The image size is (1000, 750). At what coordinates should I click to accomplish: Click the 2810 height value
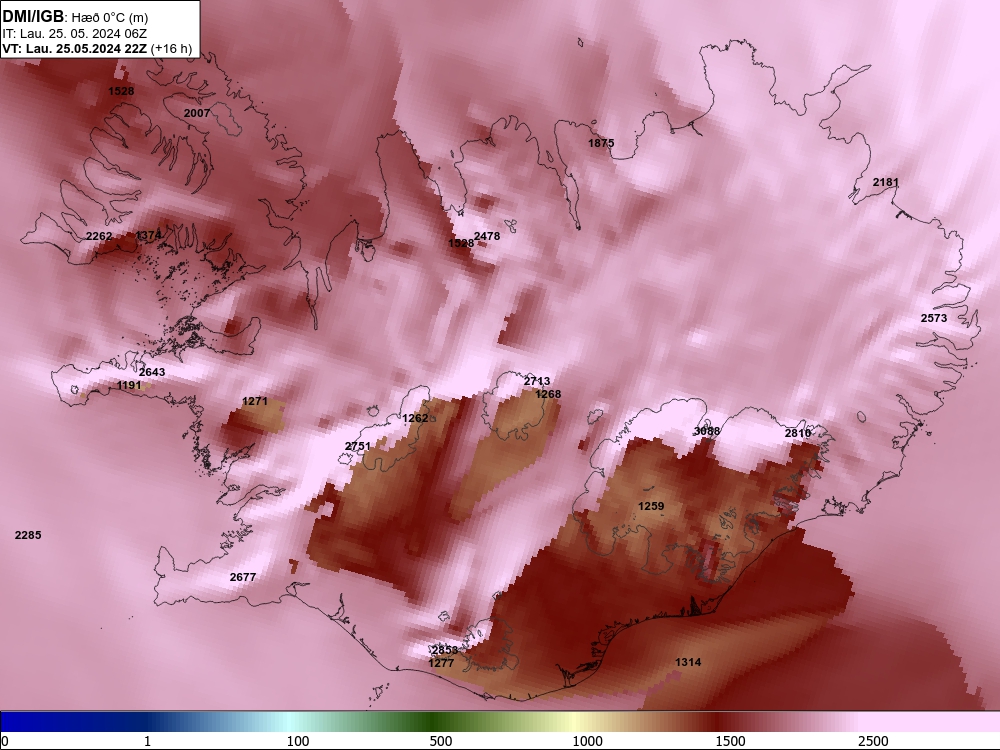click(x=798, y=433)
